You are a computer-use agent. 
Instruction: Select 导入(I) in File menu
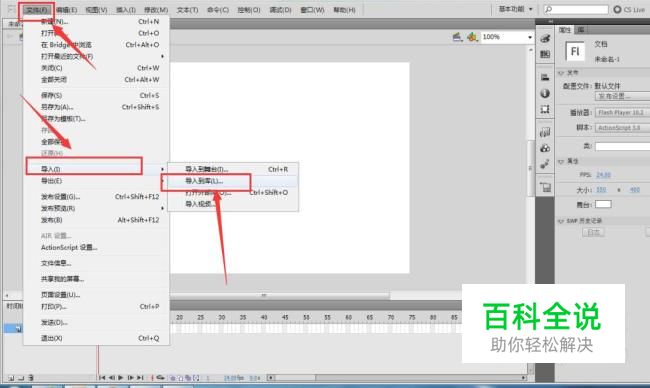(x=96, y=169)
